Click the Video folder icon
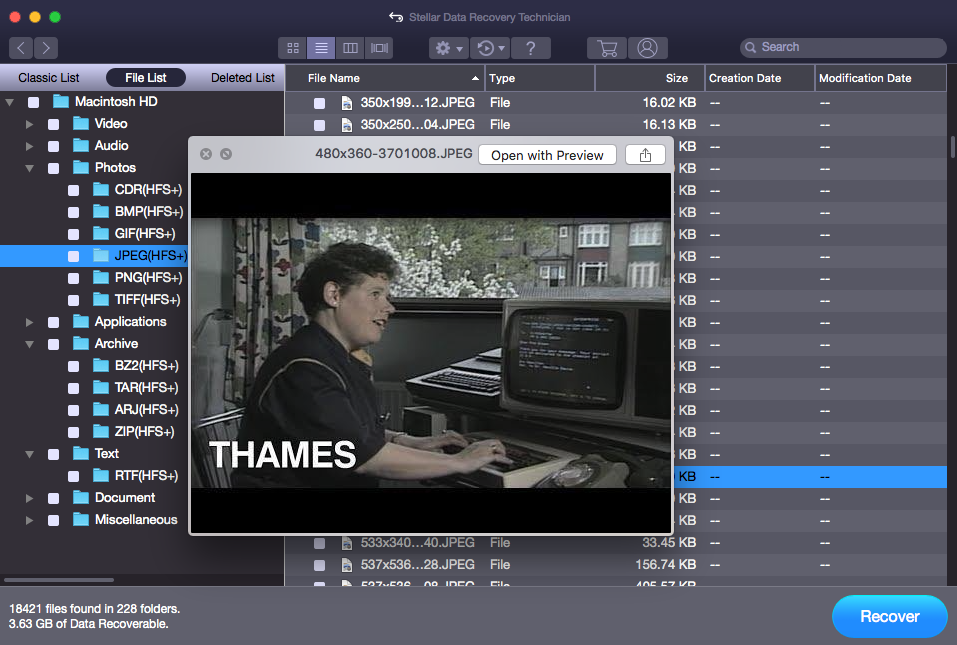Screen dimensions: 957x645 (x=81, y=123)
